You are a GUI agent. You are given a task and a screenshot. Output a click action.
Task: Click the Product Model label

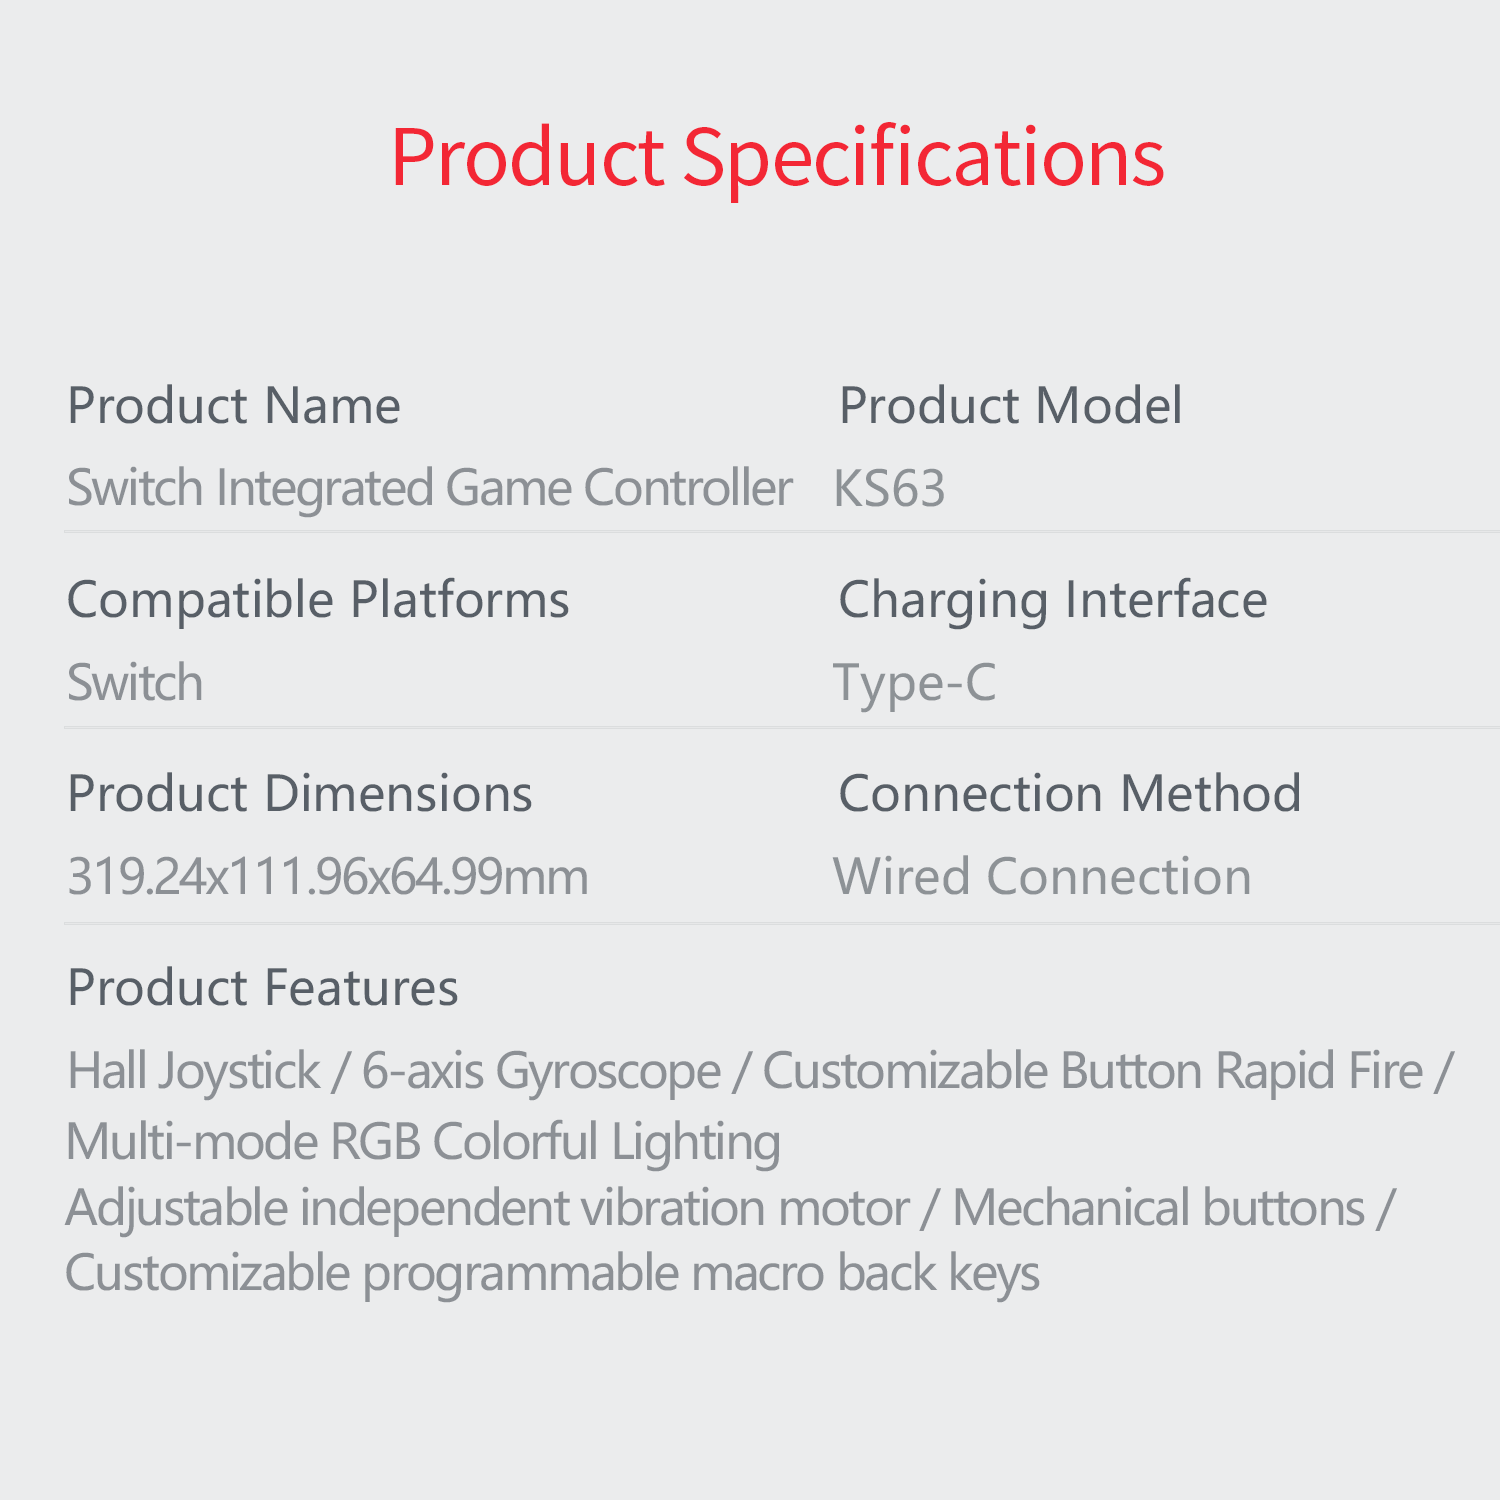coord(1010,406)
